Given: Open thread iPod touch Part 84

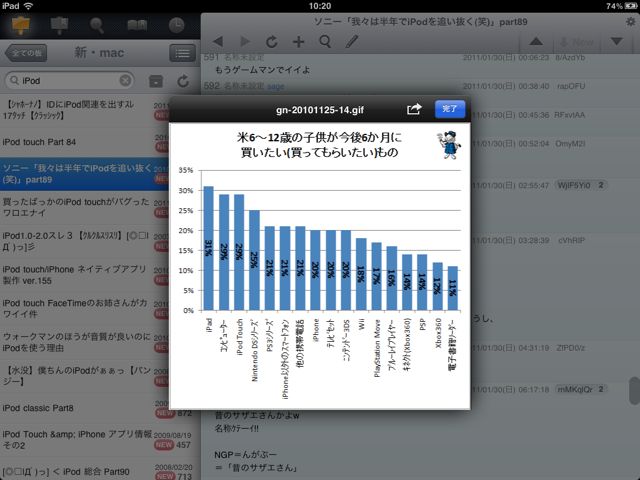Looking at the screenshot, I should [84, 142].
